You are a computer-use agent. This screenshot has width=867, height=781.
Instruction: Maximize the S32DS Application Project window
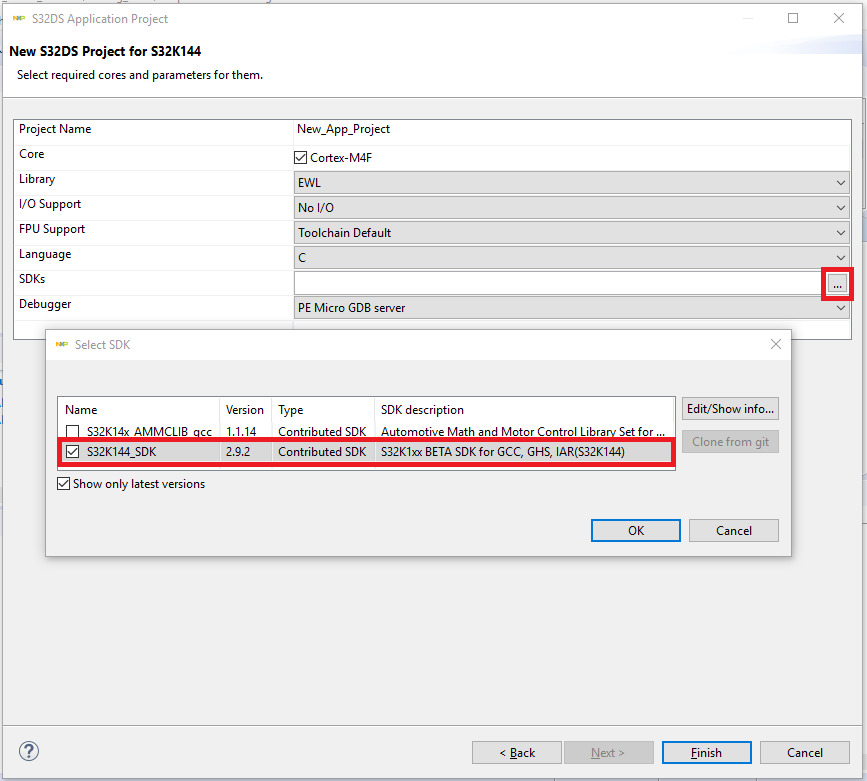click(x=793, y=18)
